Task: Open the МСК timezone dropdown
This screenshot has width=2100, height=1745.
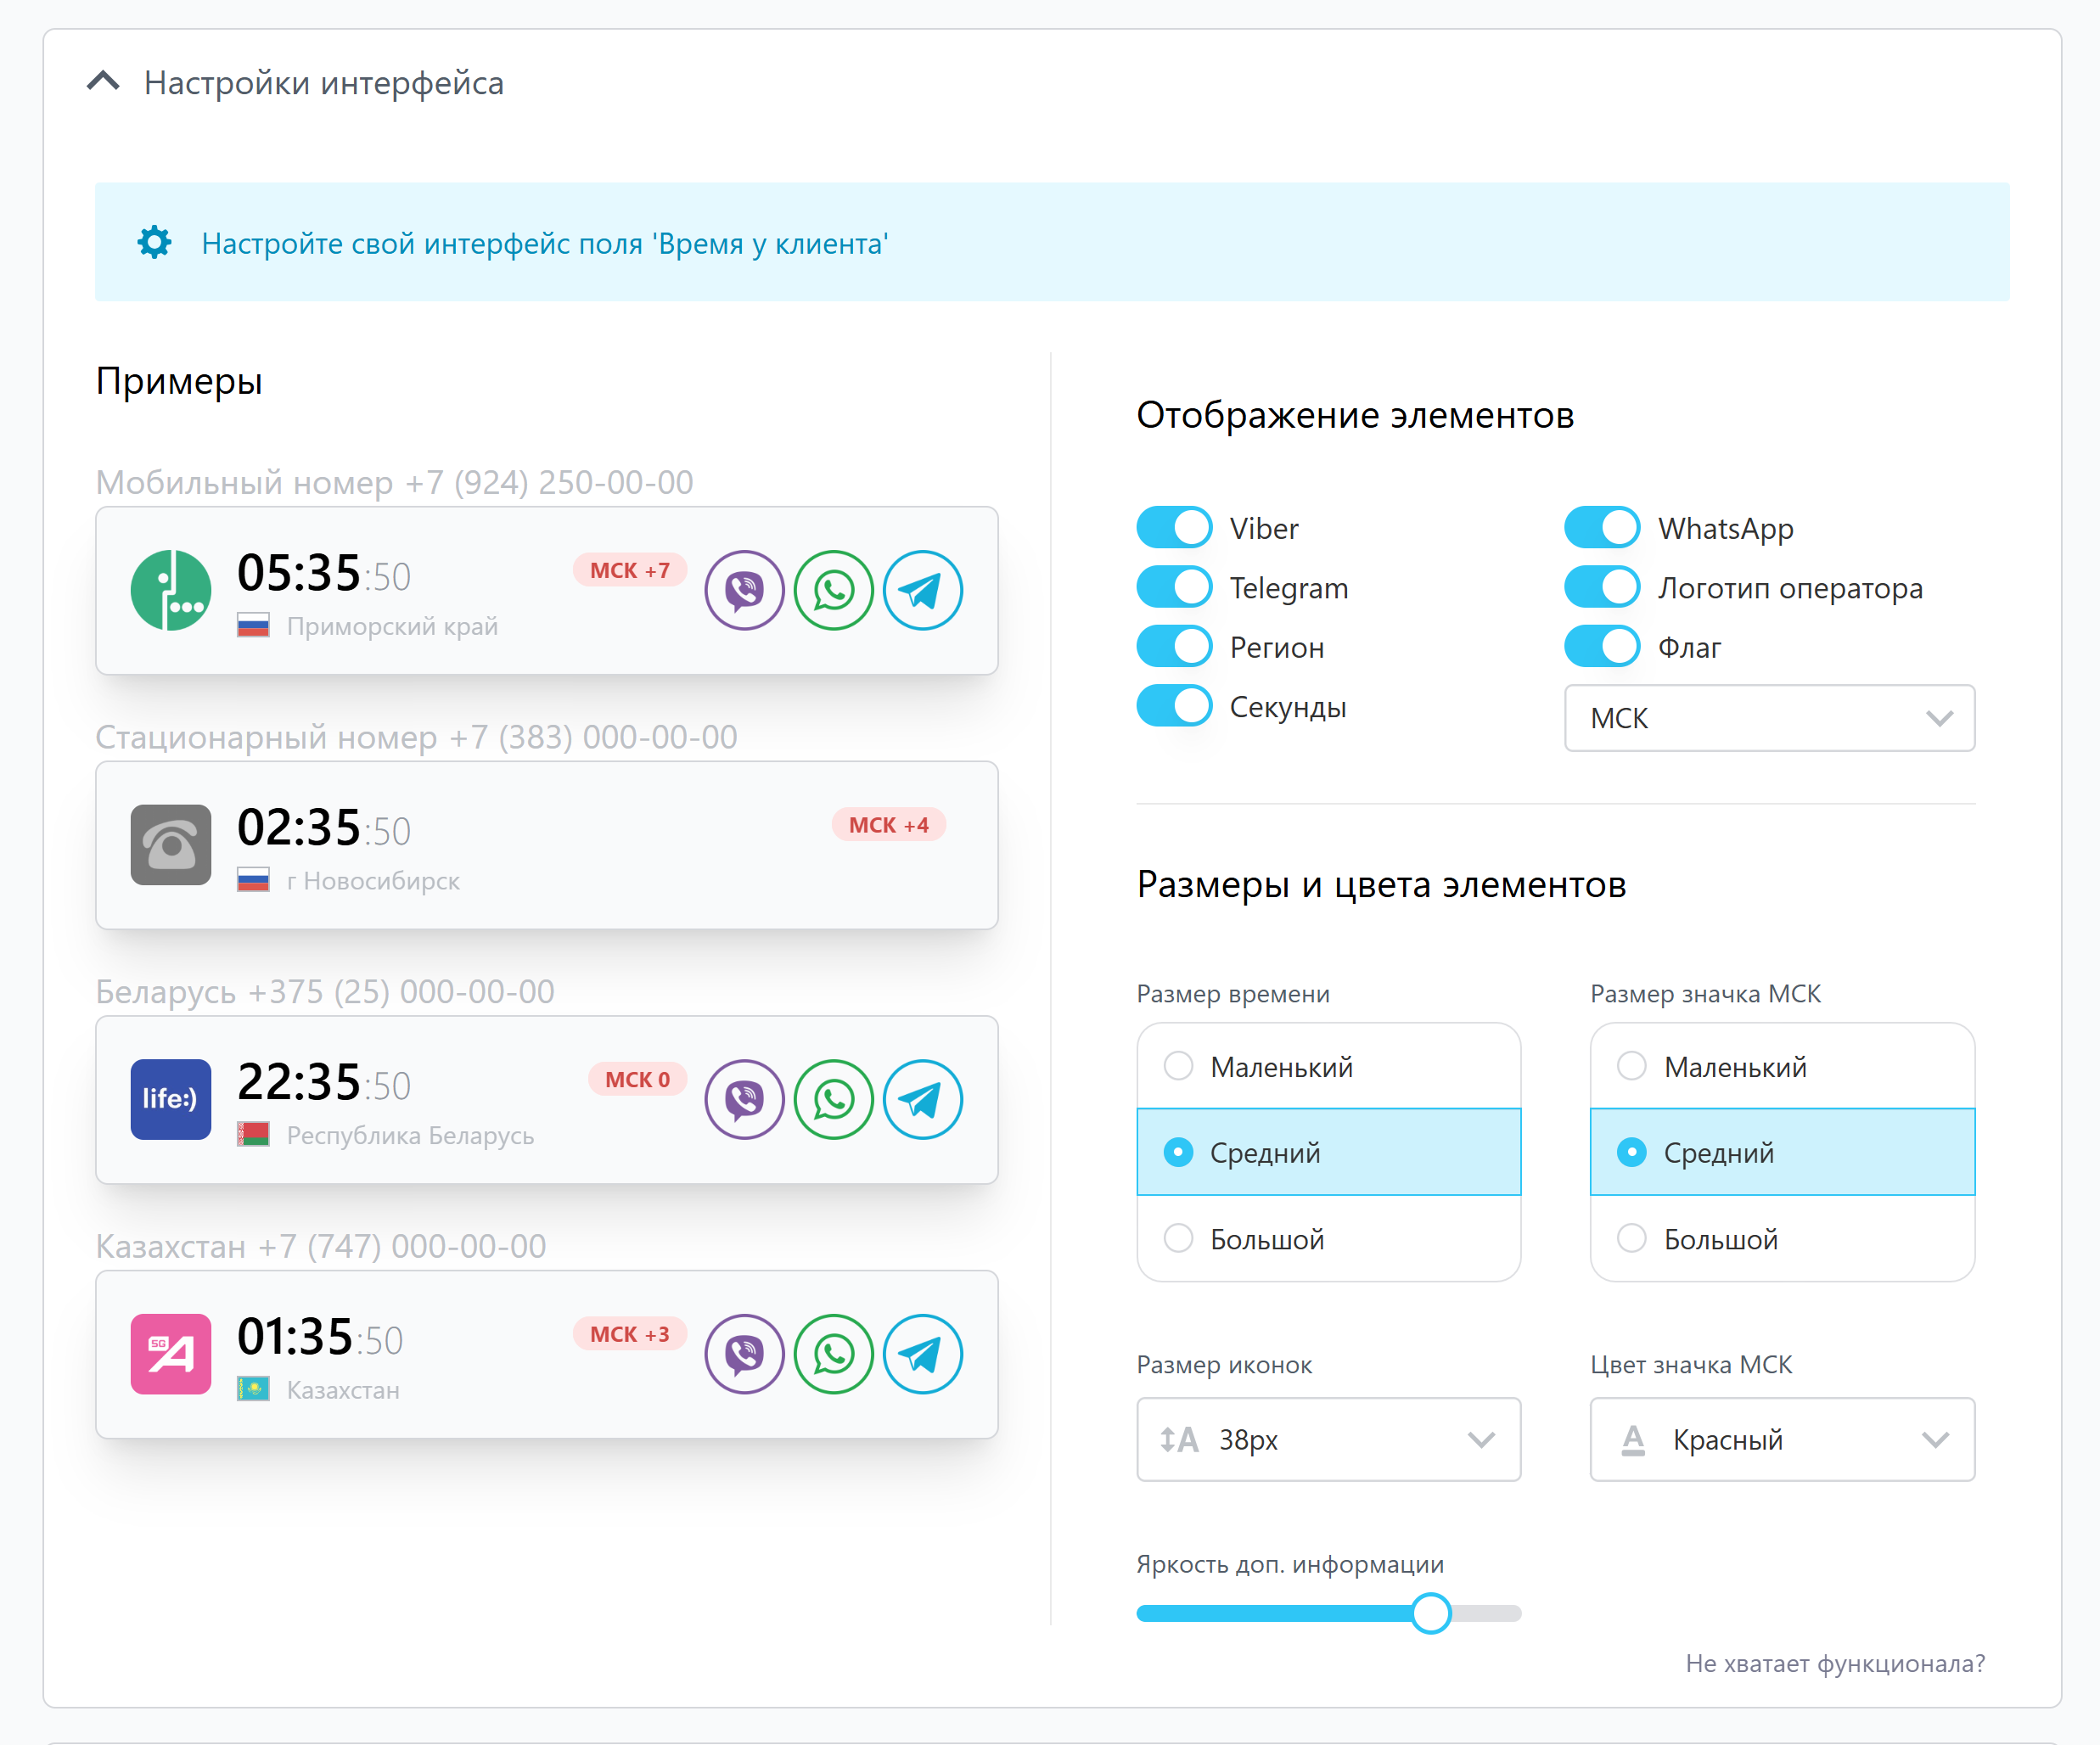Action: tap(1768, 718)
